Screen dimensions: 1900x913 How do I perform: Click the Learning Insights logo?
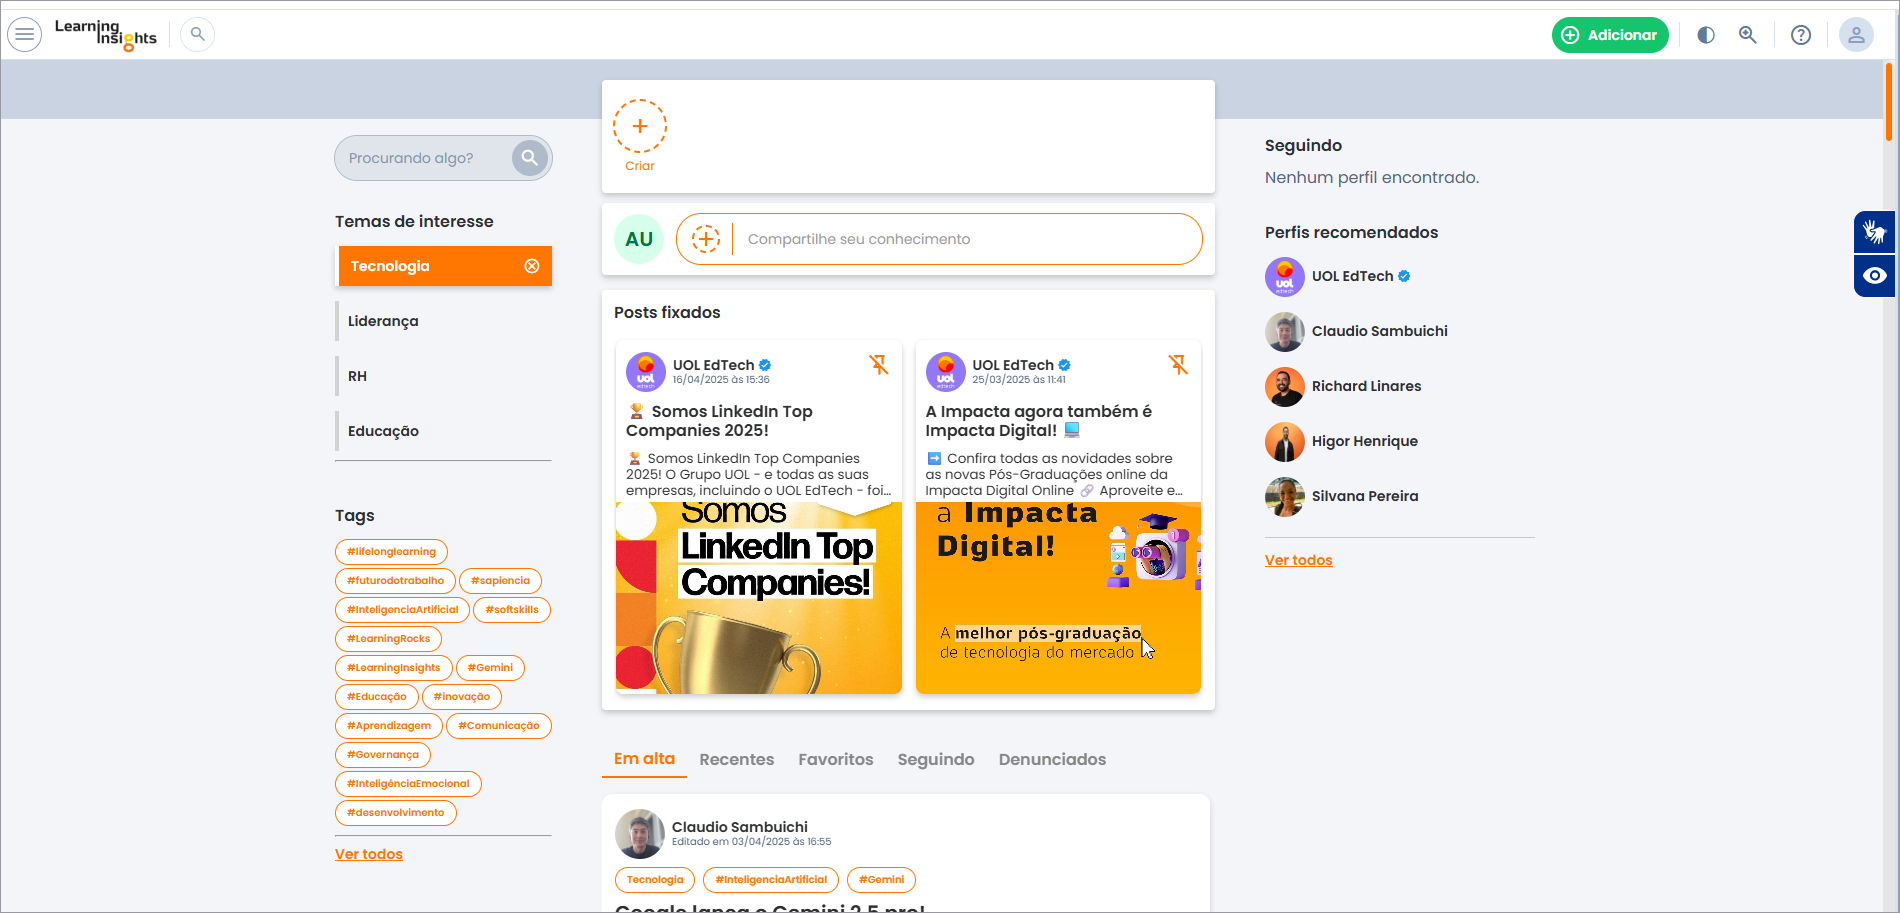pyautogui.click(x=106, y=35)
